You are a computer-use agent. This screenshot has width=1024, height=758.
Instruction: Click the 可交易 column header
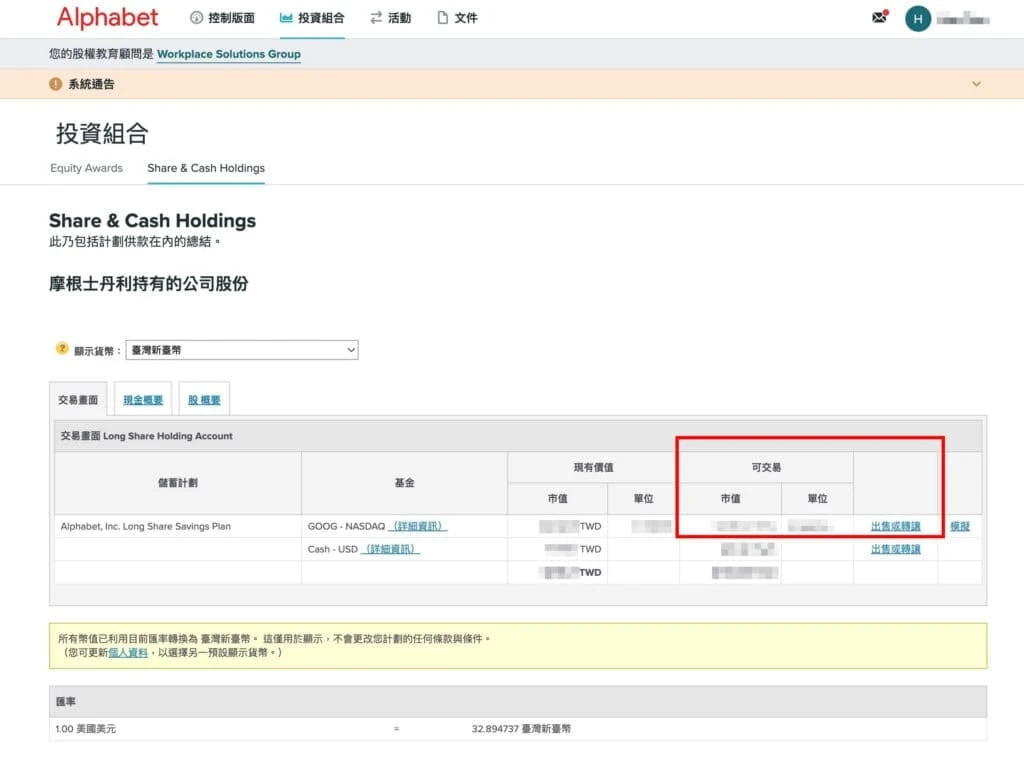point(766,467)
